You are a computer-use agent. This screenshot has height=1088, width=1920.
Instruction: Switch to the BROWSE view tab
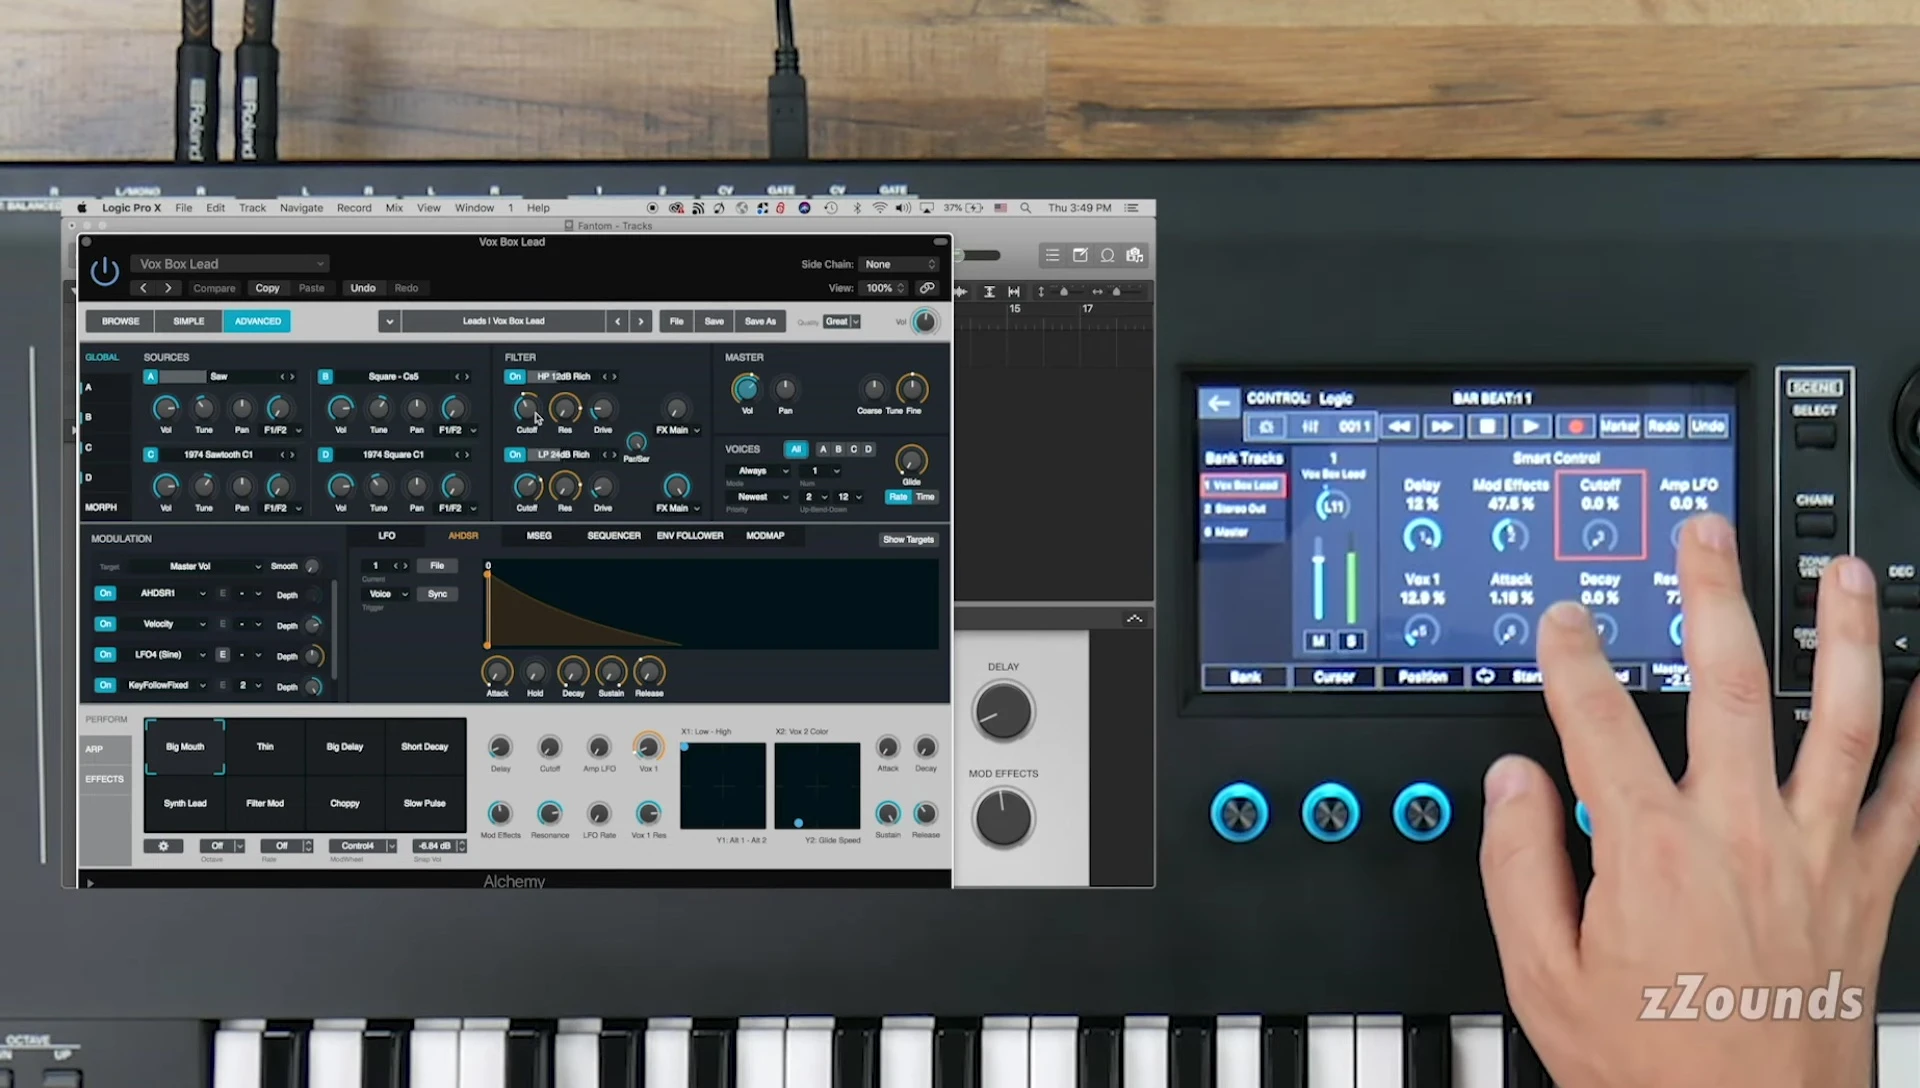click(120, 321)
